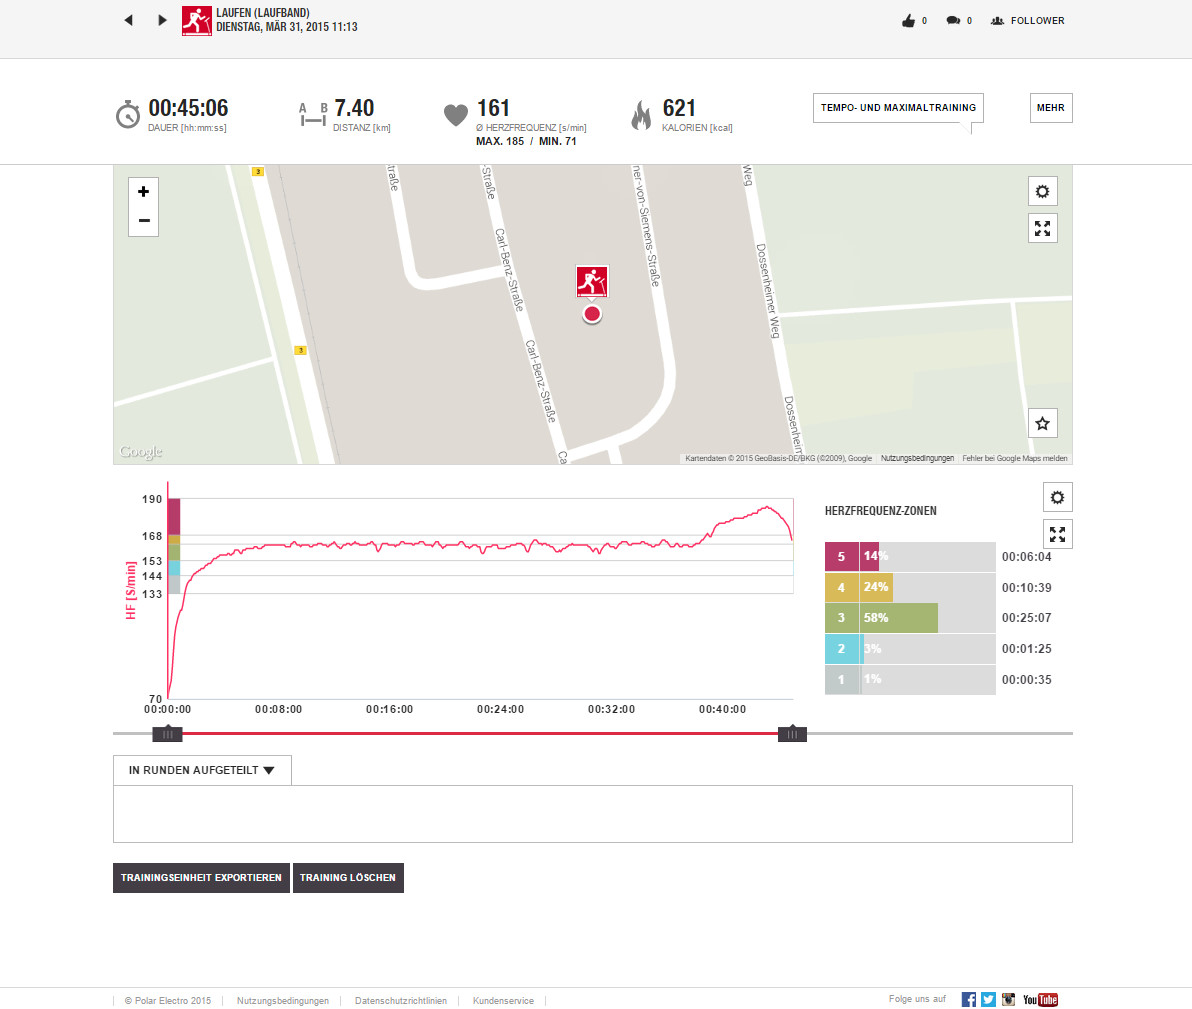
Task: Go to next training session arrow
Action: (162, 20)
